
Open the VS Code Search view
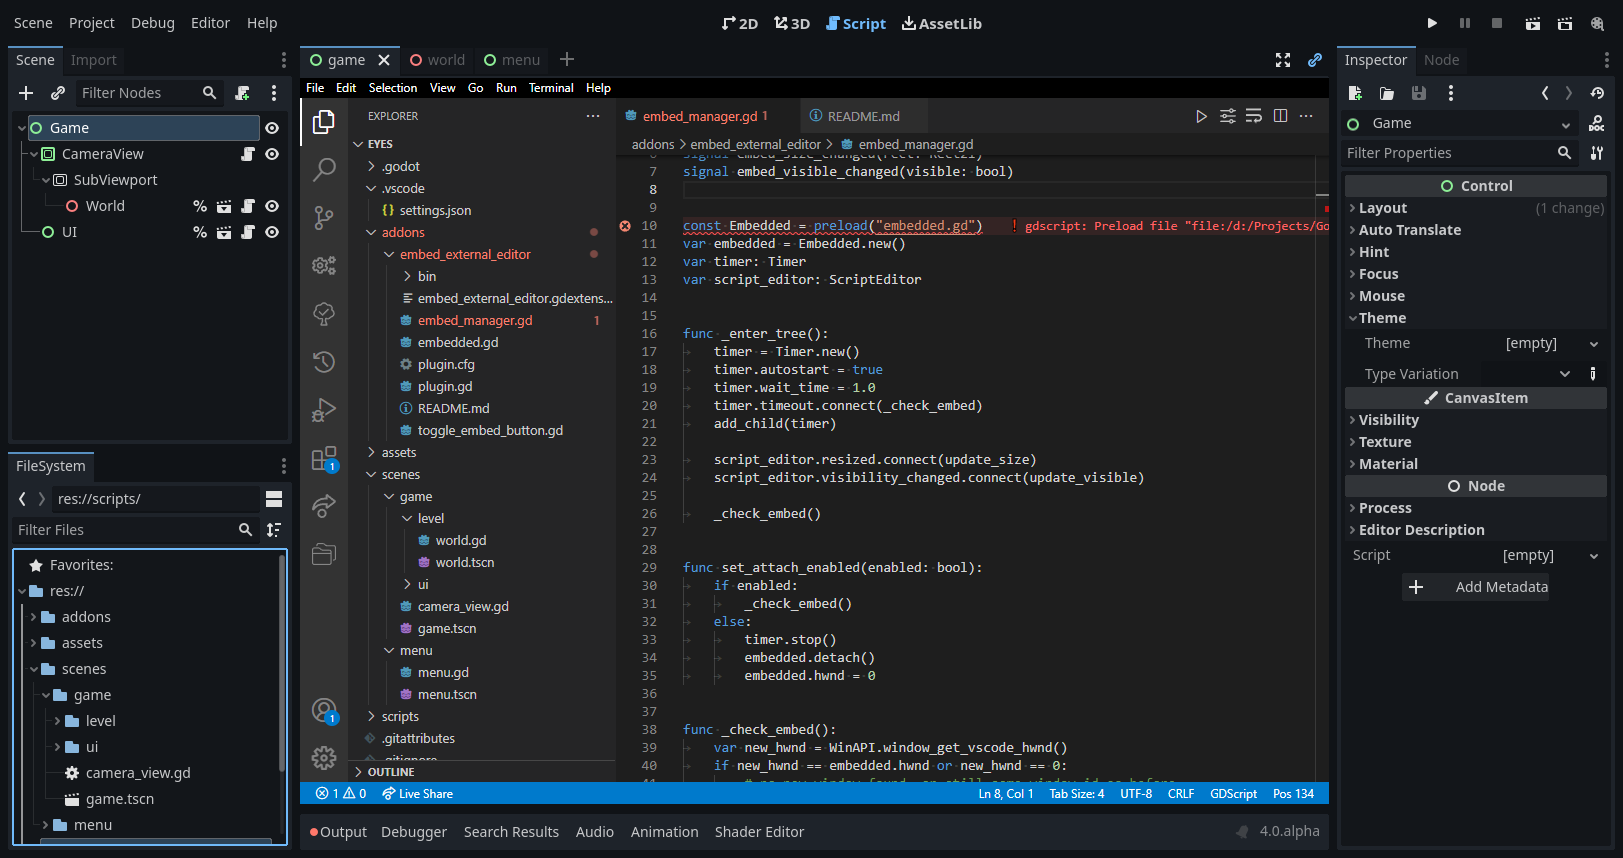[x=324, y=169]
